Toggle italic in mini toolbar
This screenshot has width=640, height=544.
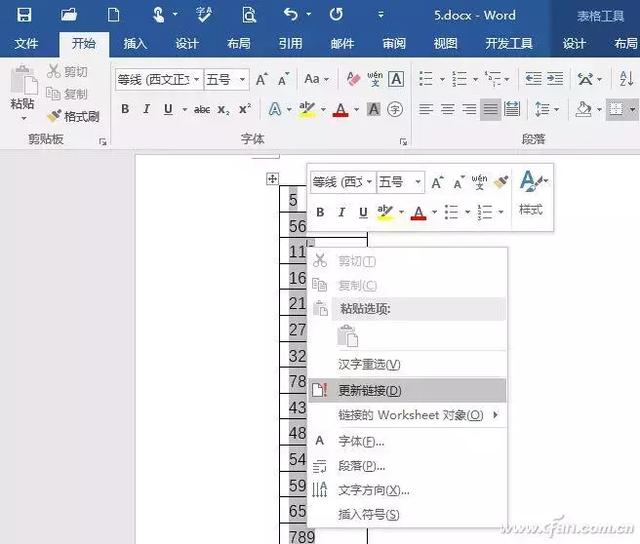[342, 212]
